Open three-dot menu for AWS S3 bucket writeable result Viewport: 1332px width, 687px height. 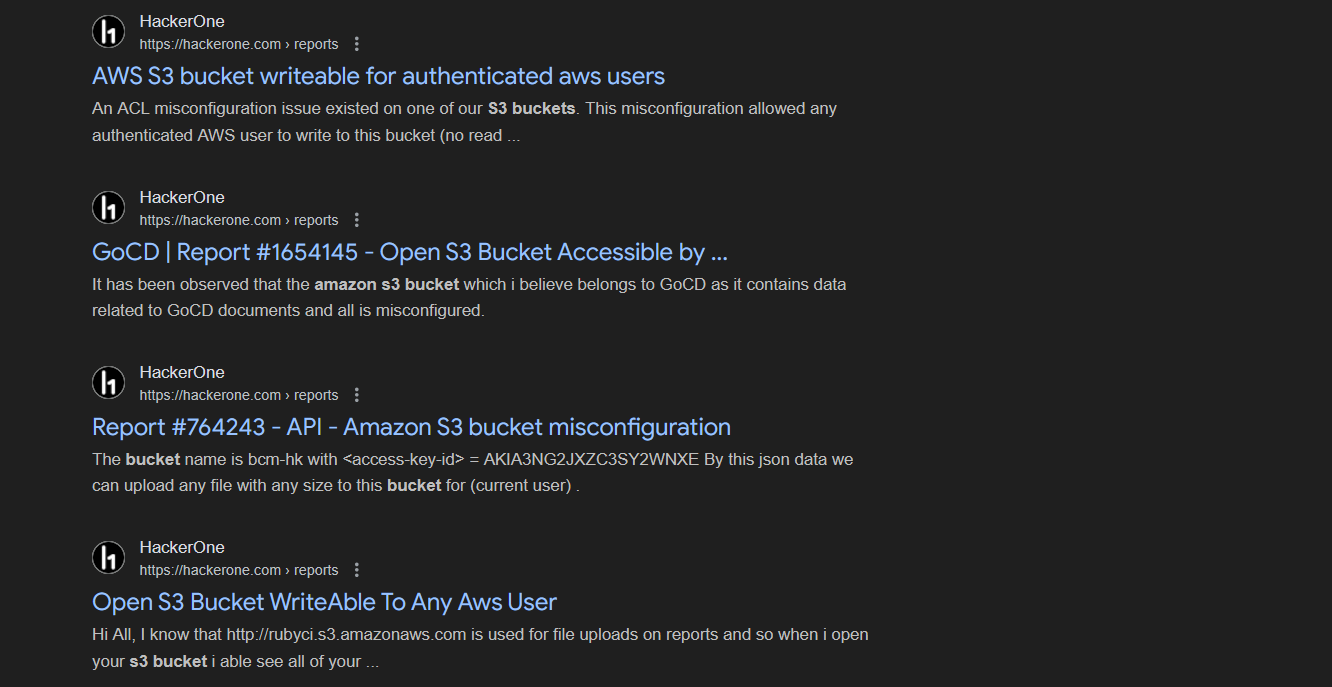(x=357, y=44)
